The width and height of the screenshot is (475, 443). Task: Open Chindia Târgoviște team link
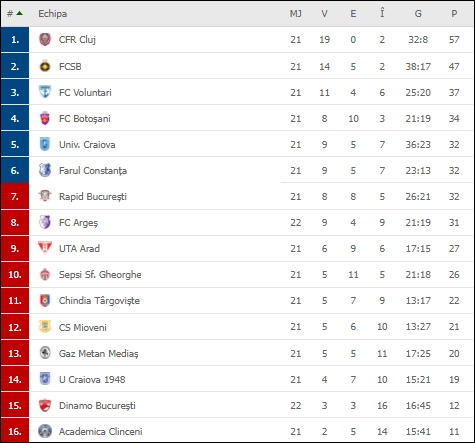pos(99,301)
